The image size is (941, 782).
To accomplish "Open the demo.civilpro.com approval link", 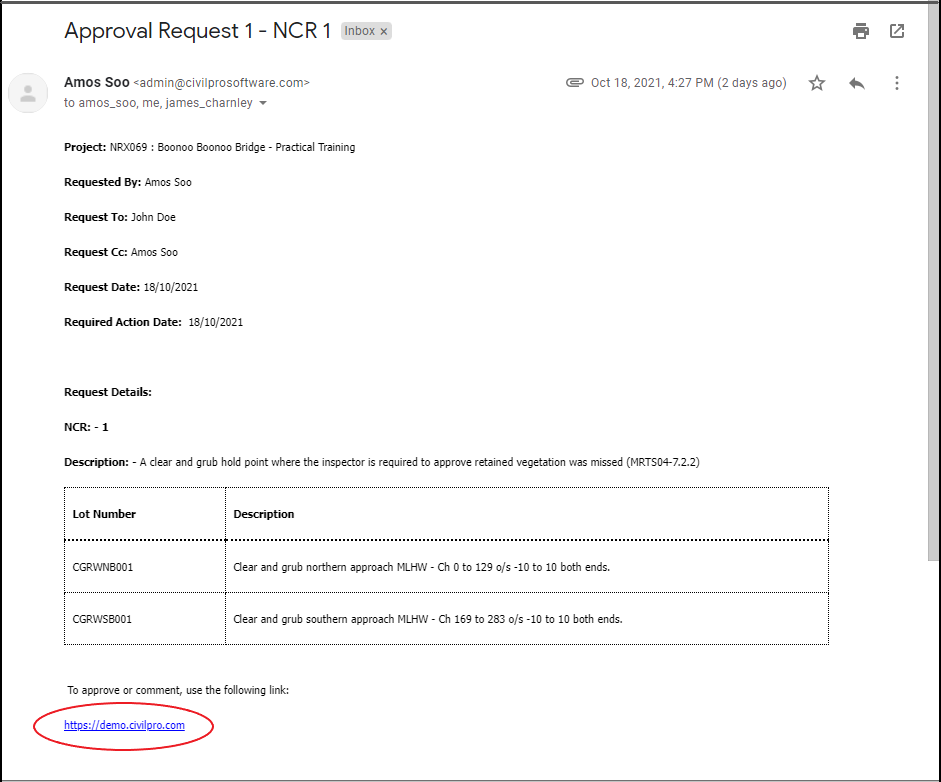I will (124, 725).
